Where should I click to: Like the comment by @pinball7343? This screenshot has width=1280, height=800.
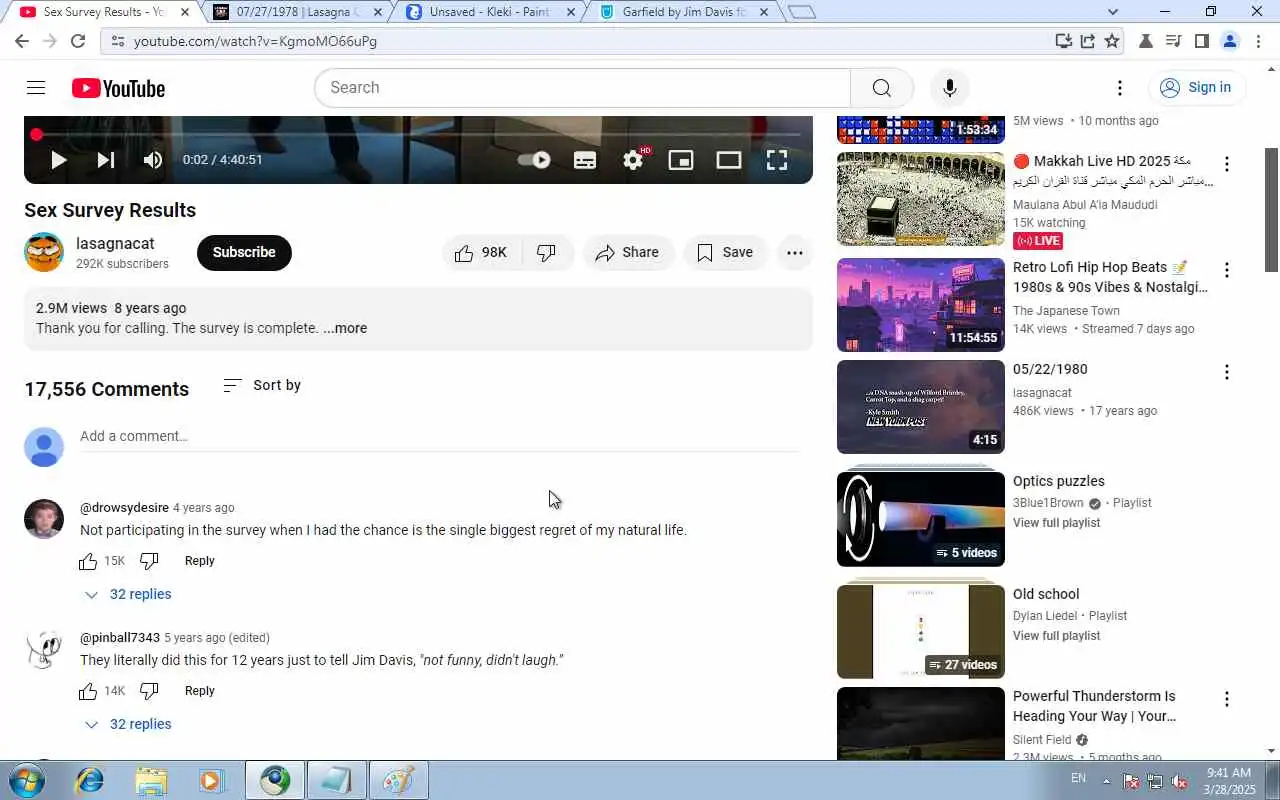(x=88, y=691)
